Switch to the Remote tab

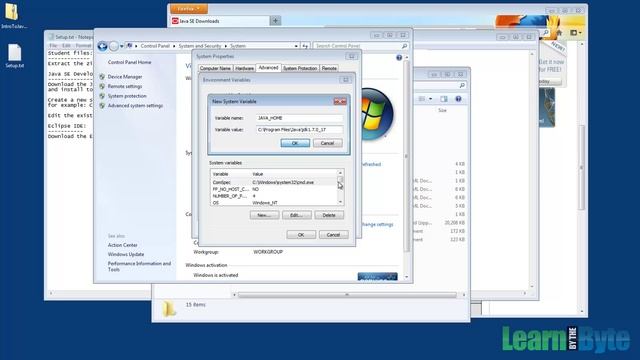point(329,68)
